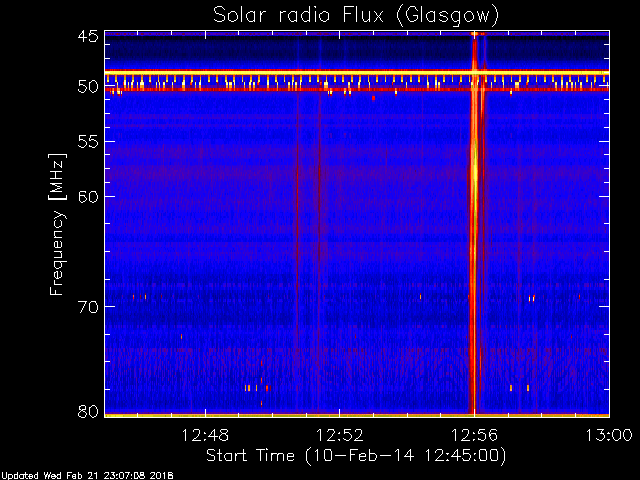
Task: Click the 12:56 time tick label
Action: 474,435
